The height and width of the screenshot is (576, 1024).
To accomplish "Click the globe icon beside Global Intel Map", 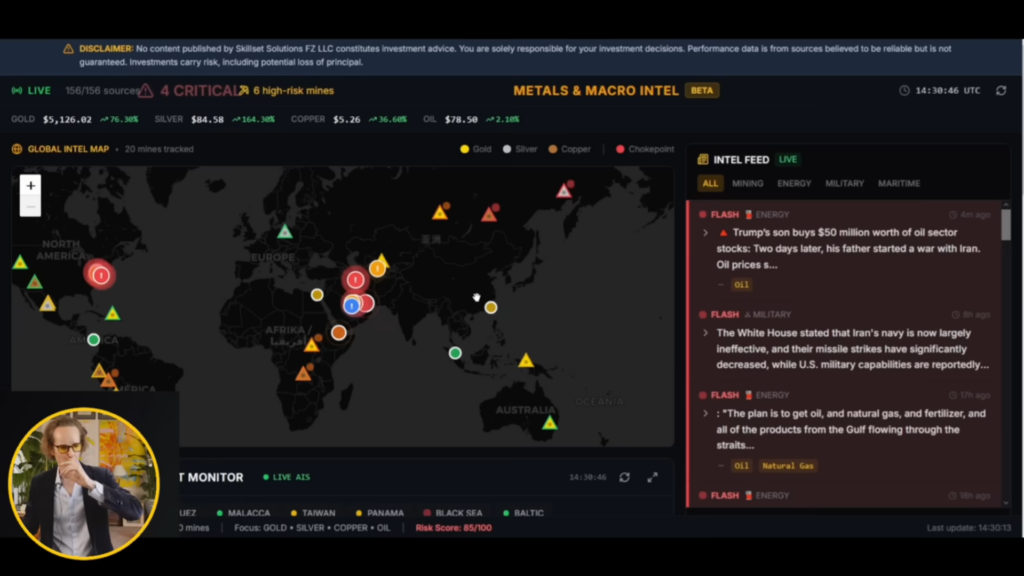I will (17, 149).
